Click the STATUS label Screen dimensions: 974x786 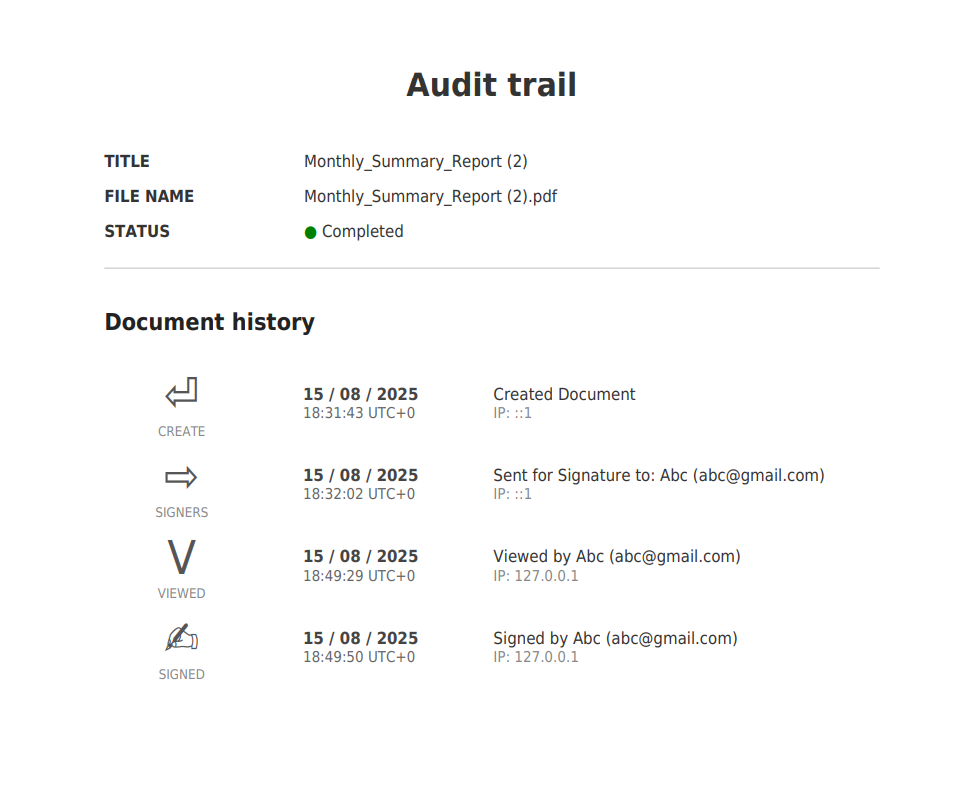137,231
